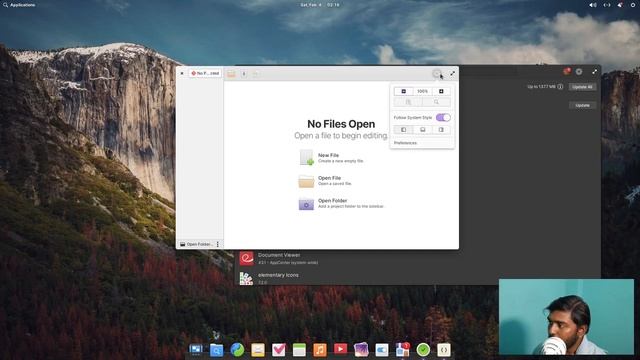Click the Open Folder purple folder icon
The height and width of the screenshot is (360, 640).
pos(306,204)
